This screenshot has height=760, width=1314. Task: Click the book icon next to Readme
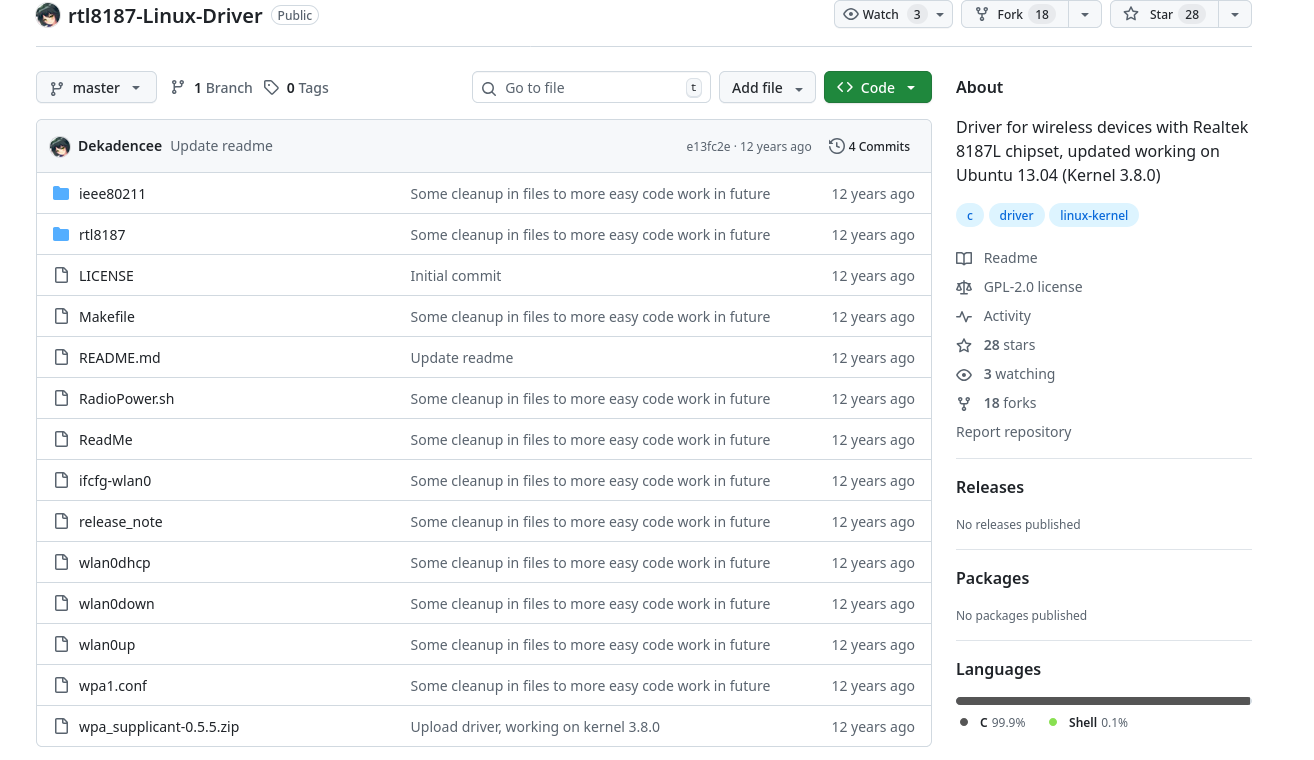coord(964,258)
